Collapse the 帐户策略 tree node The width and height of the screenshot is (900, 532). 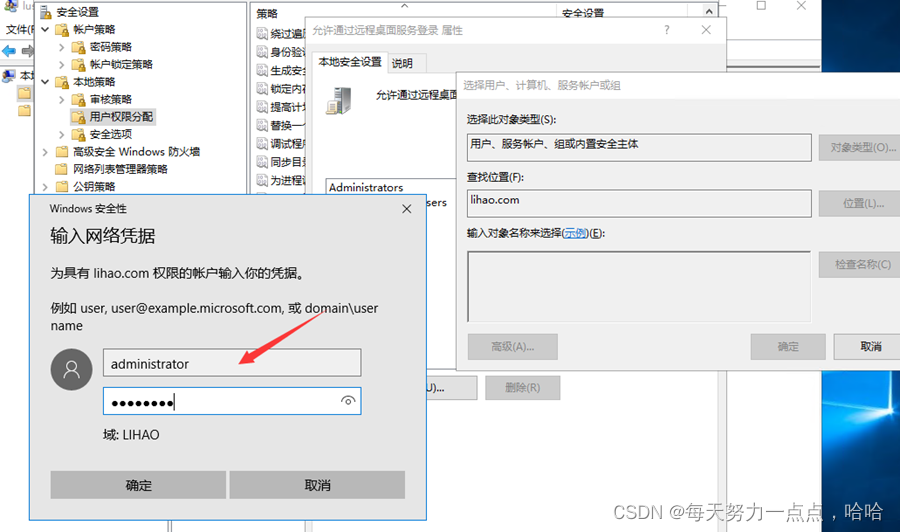pyautogui.click(x=45, y=29)
